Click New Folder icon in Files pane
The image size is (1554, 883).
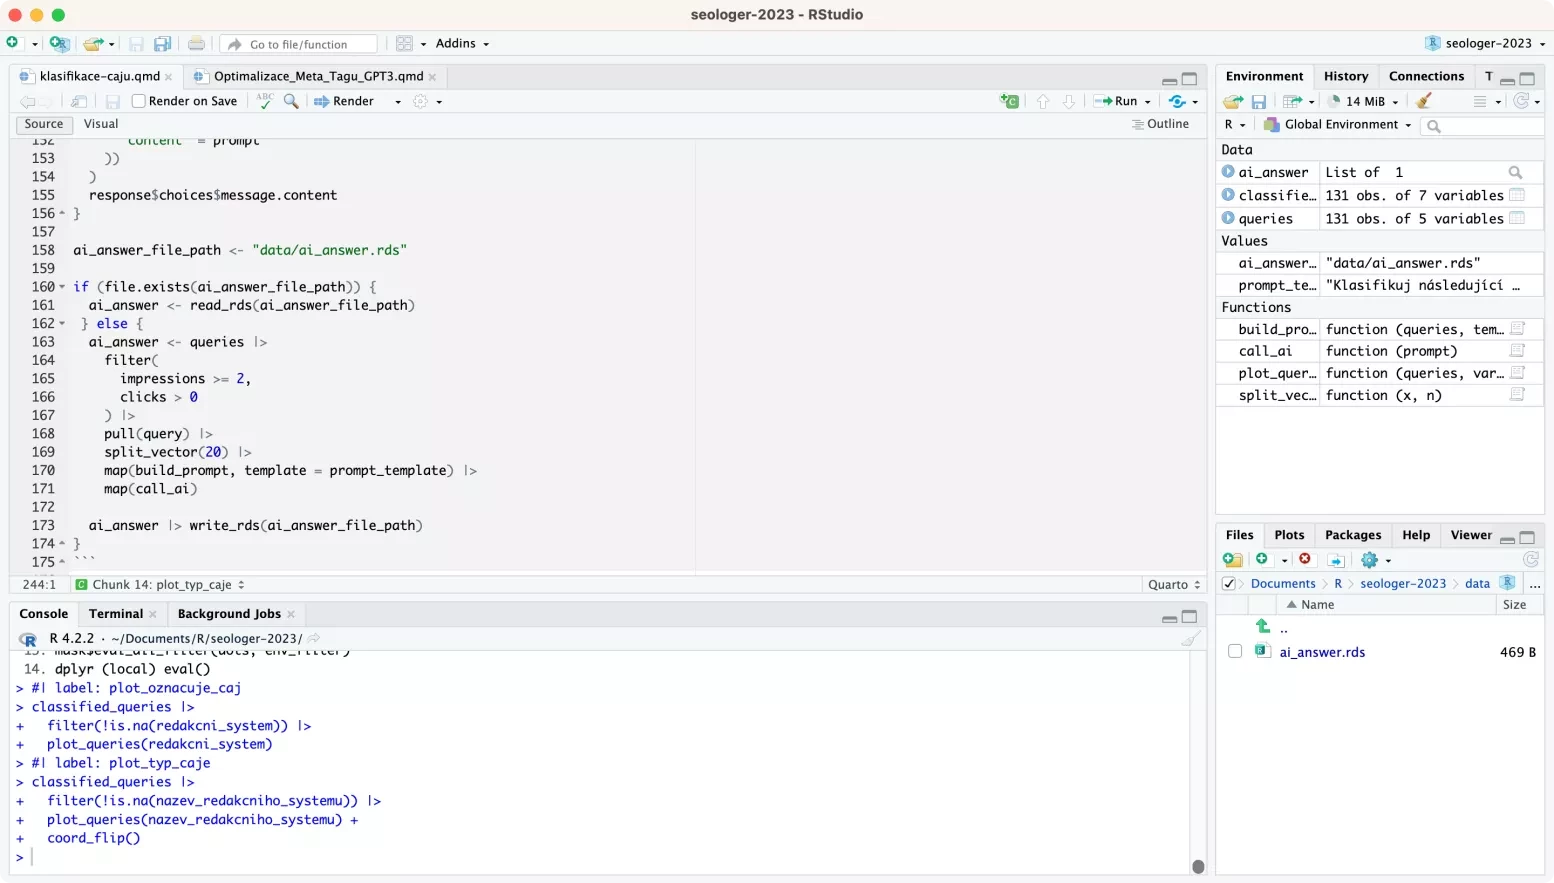click(1233, 560)
